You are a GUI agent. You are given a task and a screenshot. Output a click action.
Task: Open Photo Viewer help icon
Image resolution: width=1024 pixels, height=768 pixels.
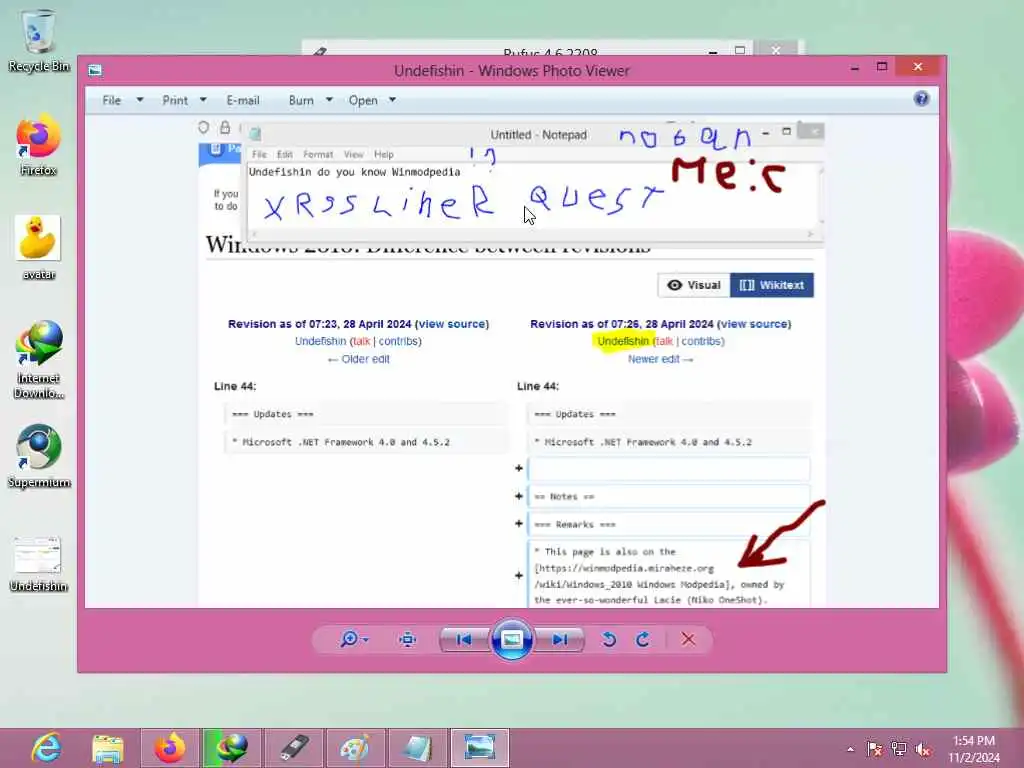click(x=921, y=99)
